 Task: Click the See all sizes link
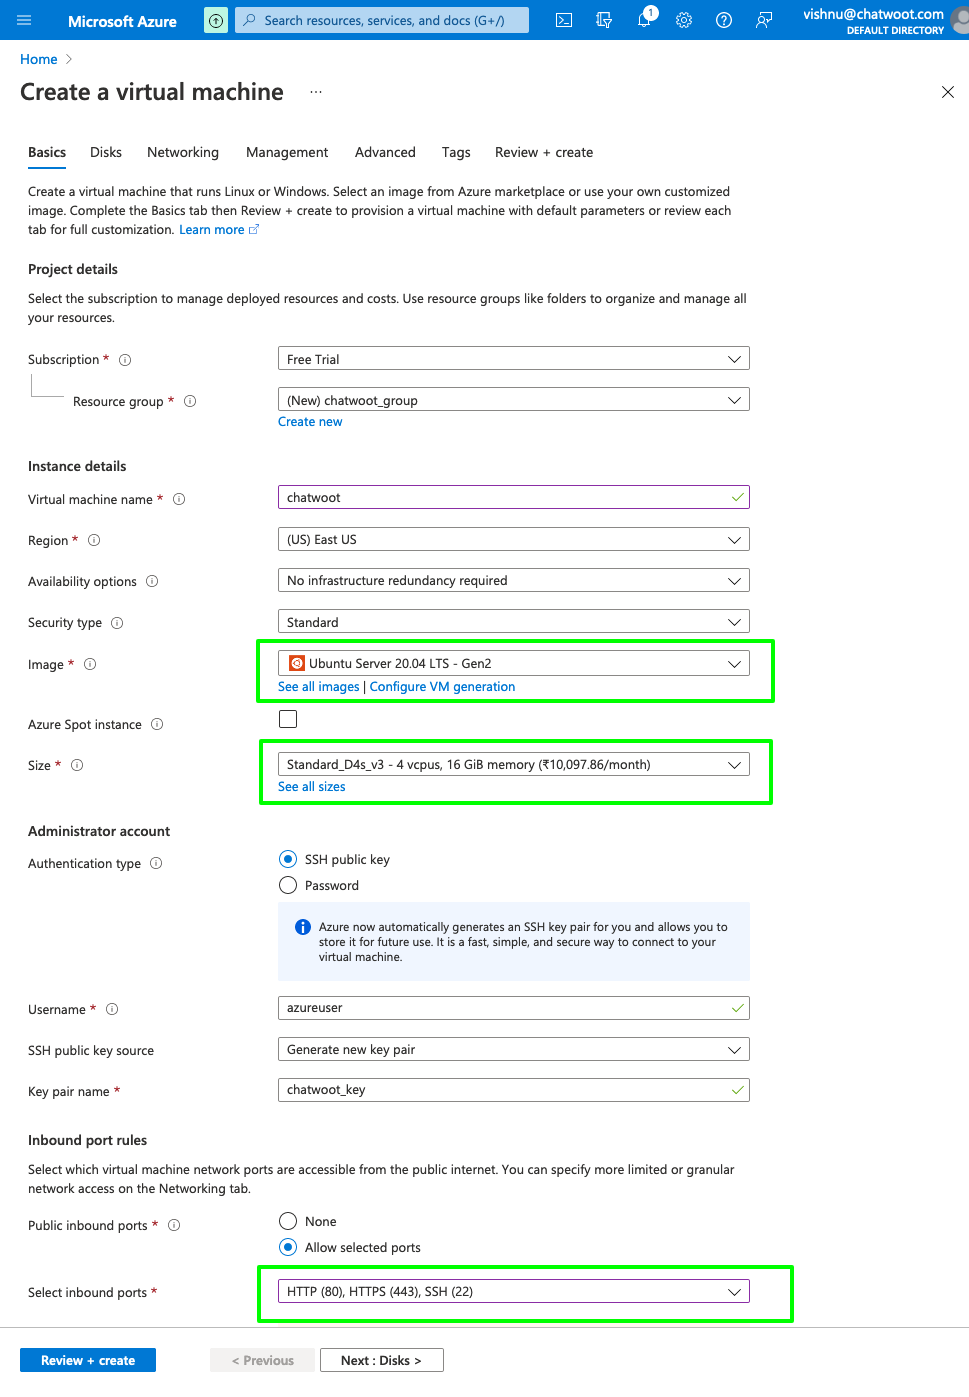point(311,787)
